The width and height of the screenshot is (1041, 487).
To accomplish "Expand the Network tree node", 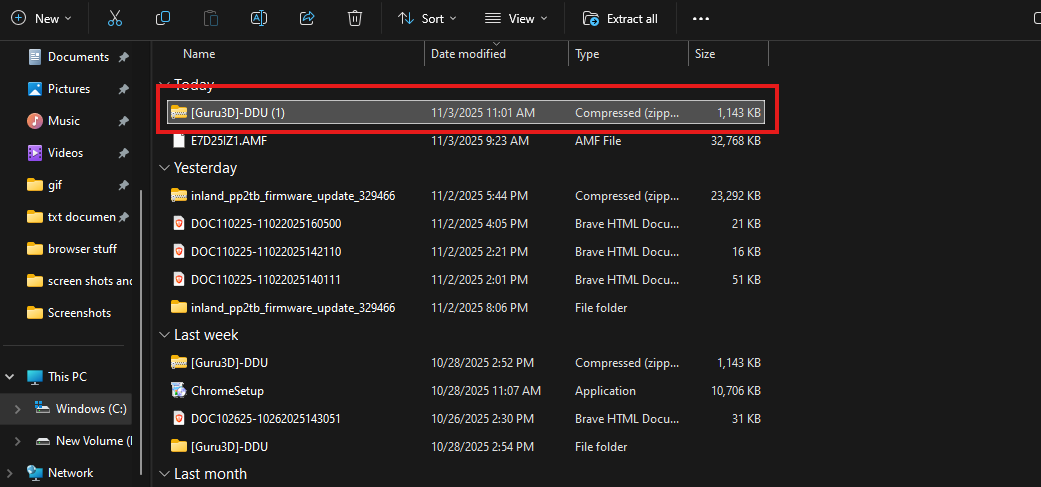I will click(x=10, y=473).
